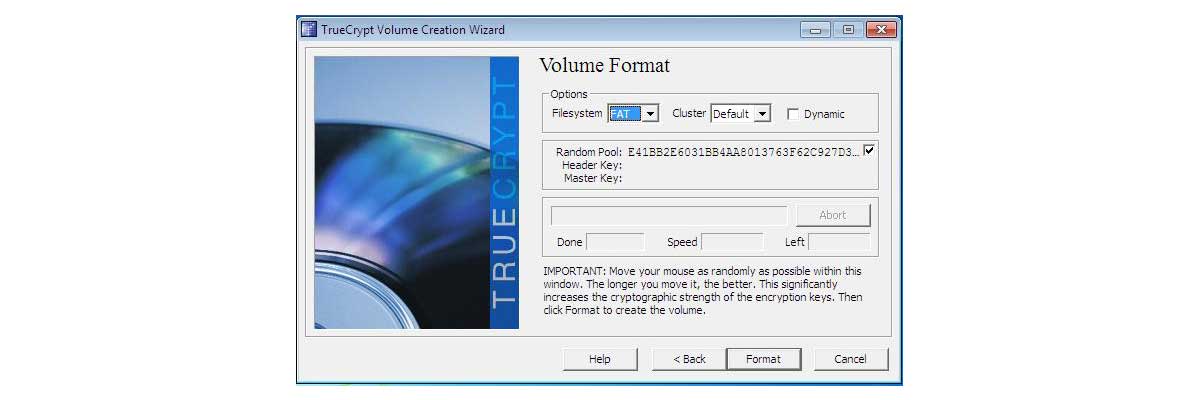
Task: Click the Master Key label
Action: [x=593, y=178]
